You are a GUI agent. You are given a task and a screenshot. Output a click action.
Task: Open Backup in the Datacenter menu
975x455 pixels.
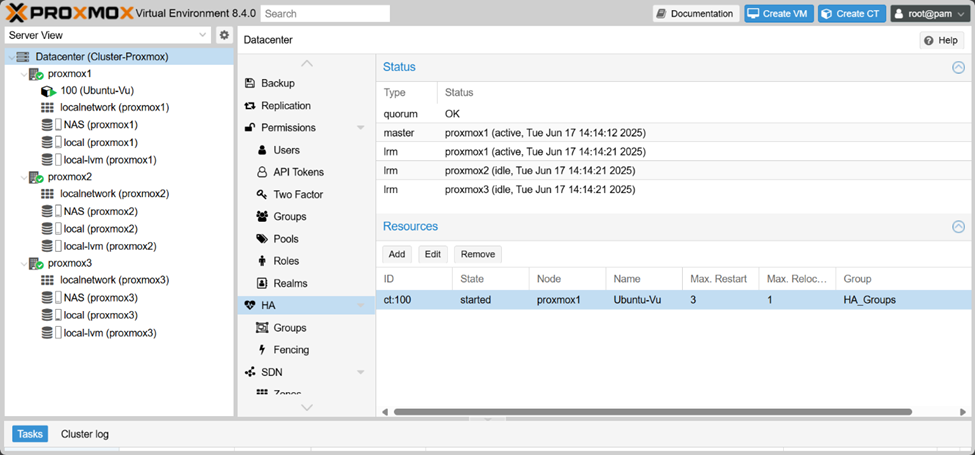277,83
